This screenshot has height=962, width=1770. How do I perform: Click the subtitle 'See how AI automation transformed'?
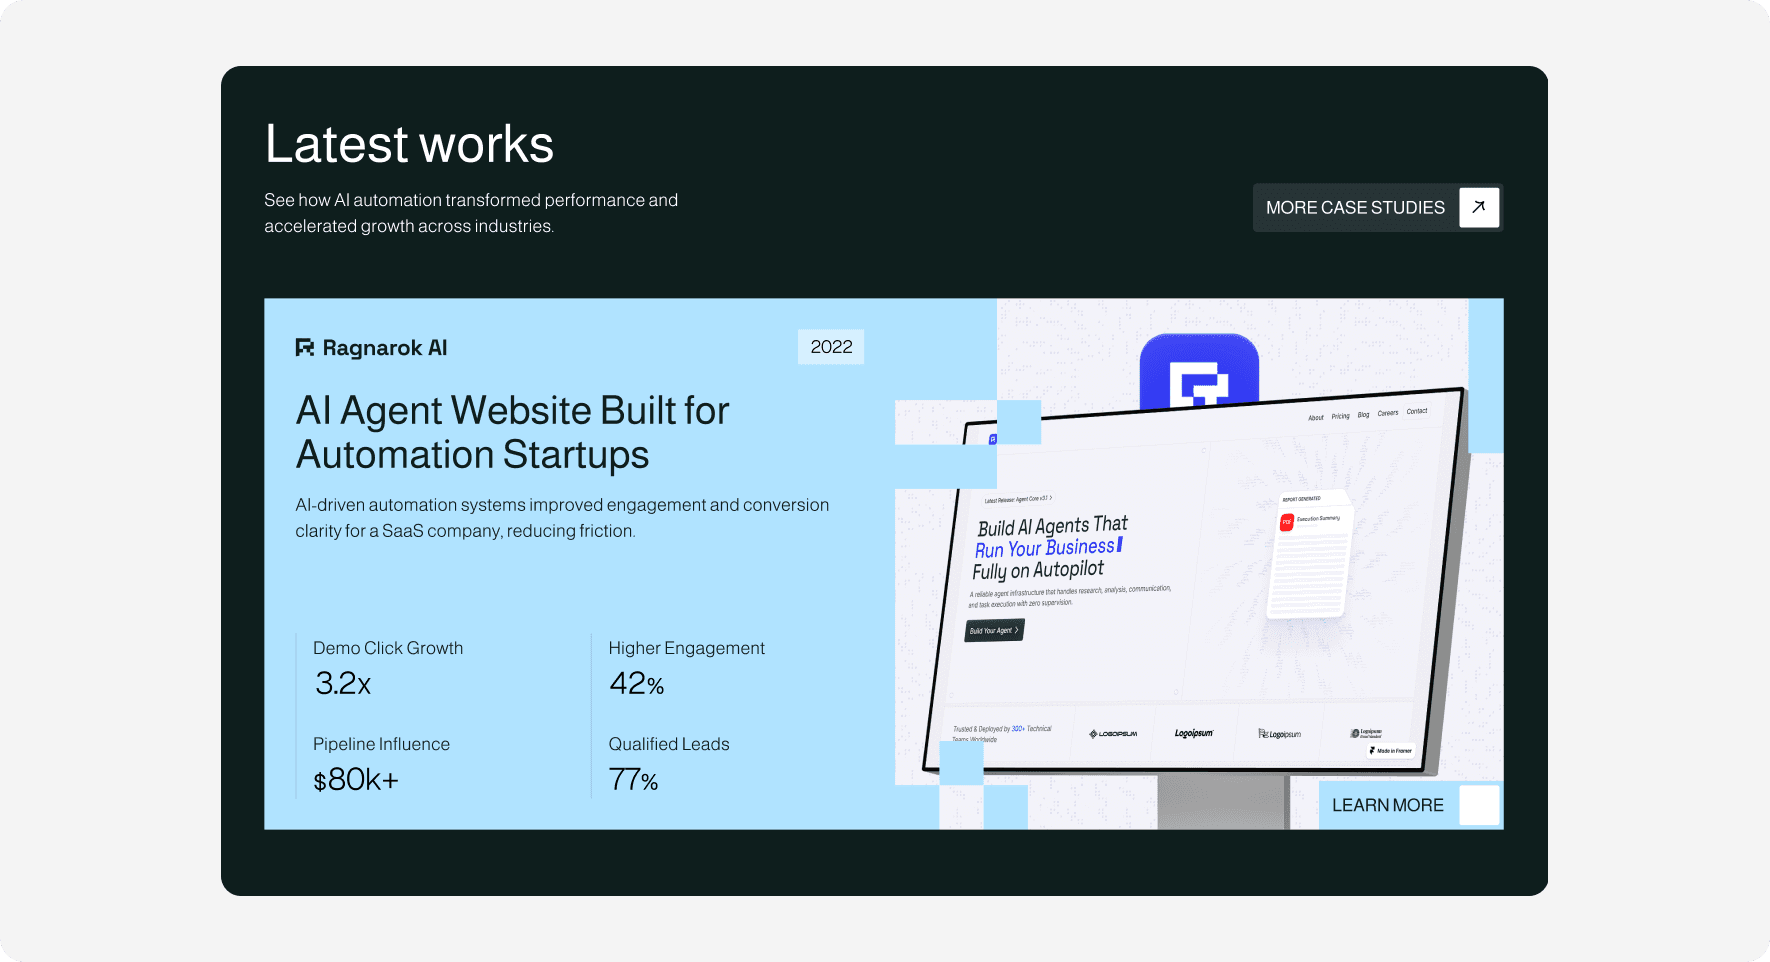(471, 213)
